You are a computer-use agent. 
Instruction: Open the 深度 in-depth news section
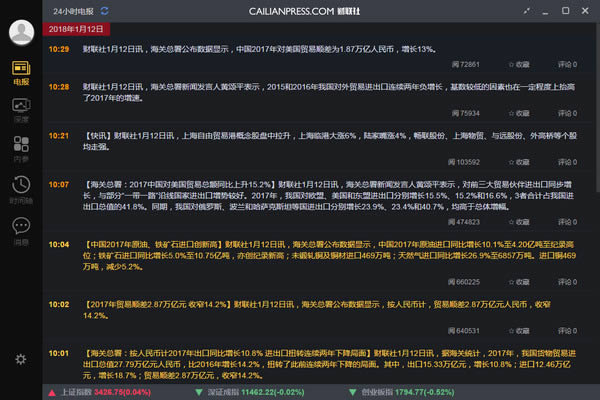click(x=21, y=109)
